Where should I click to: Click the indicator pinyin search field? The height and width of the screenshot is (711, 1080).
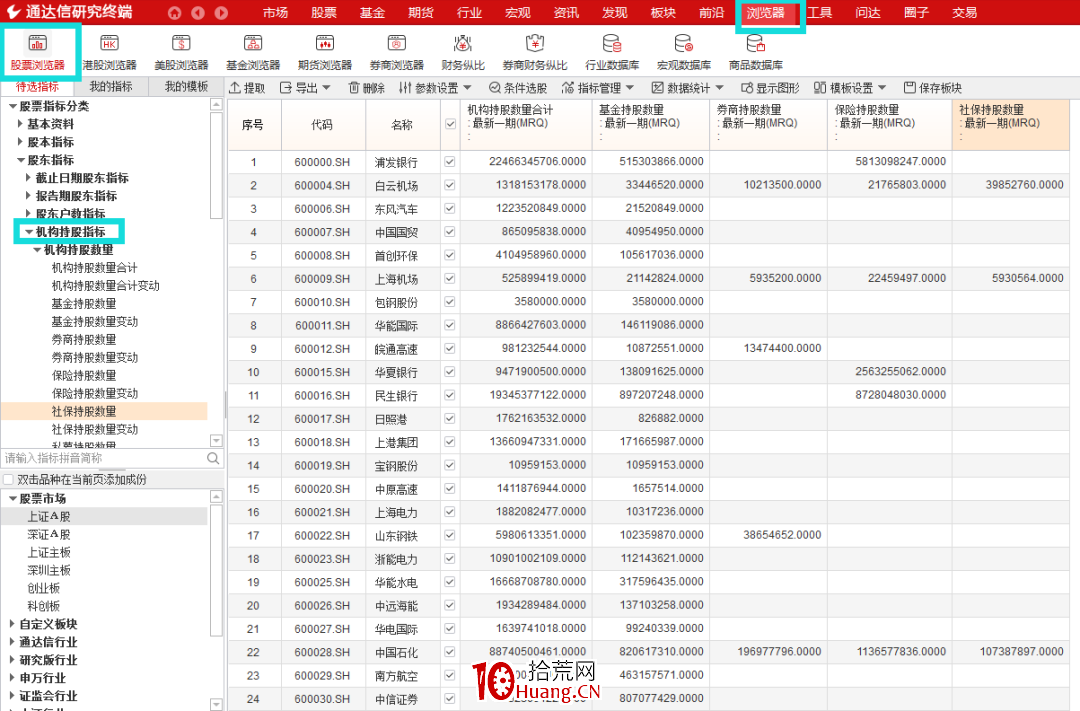click(x=103, y=458)
